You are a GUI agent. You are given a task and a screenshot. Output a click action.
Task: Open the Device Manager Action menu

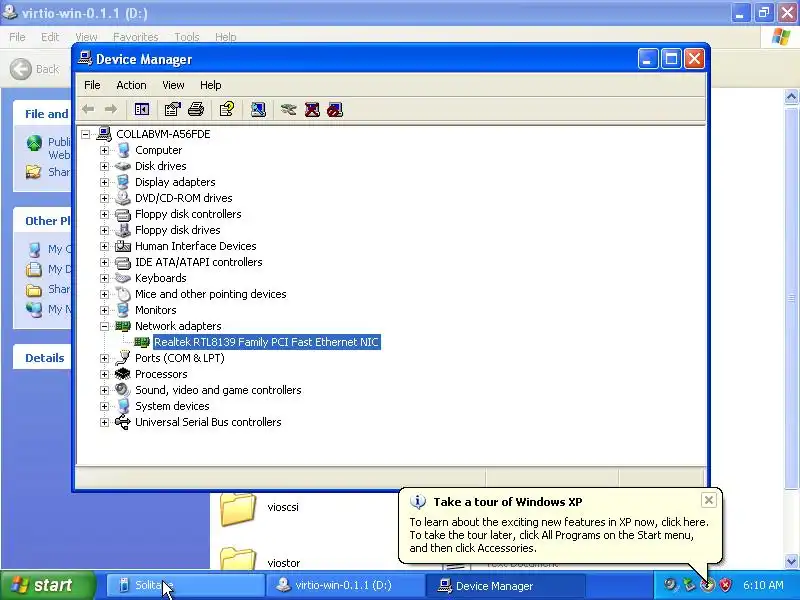click(131, 85)
